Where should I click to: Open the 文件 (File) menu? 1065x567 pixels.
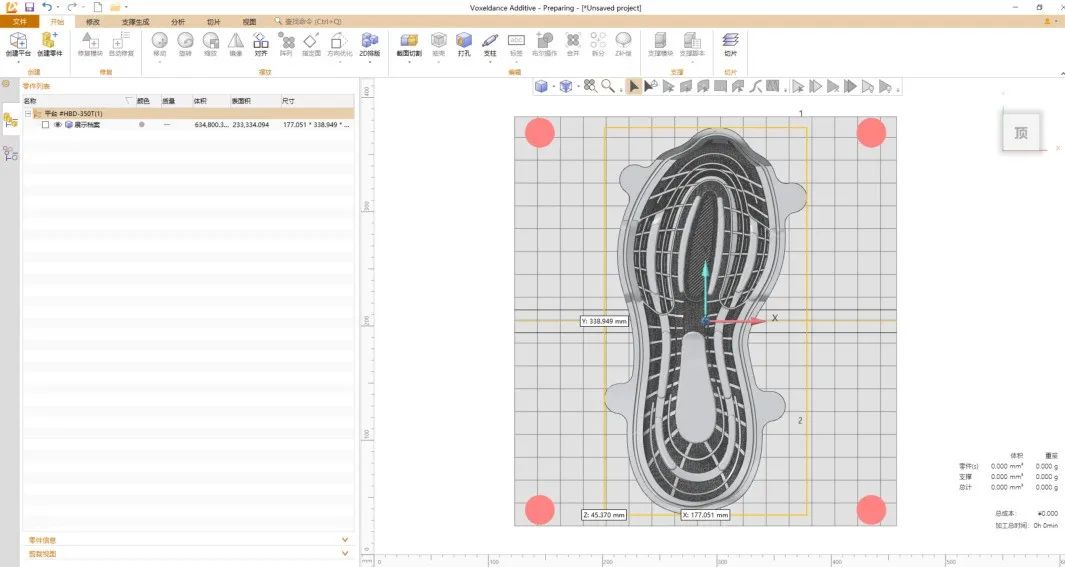[20, 22]
